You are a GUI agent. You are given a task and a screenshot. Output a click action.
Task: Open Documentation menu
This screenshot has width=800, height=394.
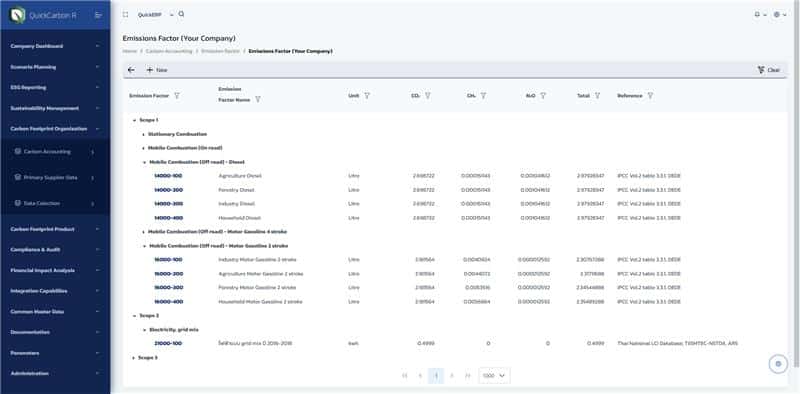55,332
